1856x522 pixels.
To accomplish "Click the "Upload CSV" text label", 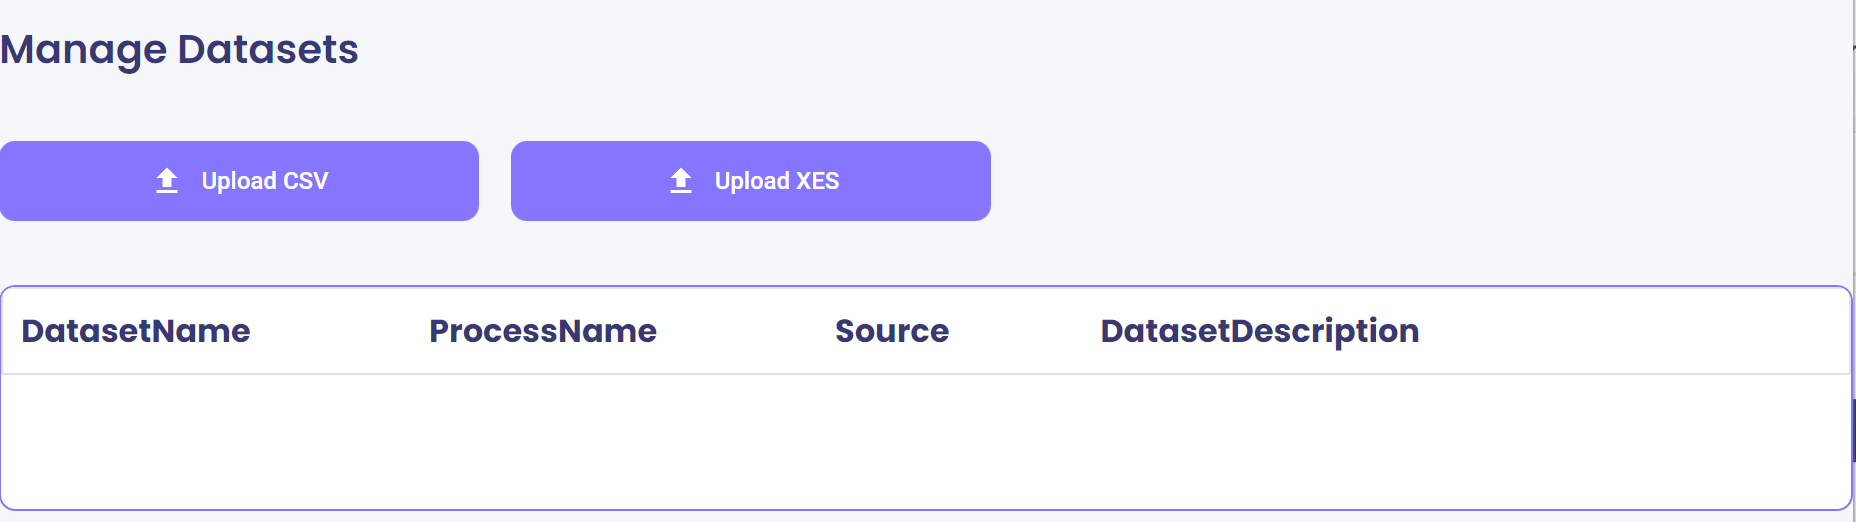I will click(265, 181).
